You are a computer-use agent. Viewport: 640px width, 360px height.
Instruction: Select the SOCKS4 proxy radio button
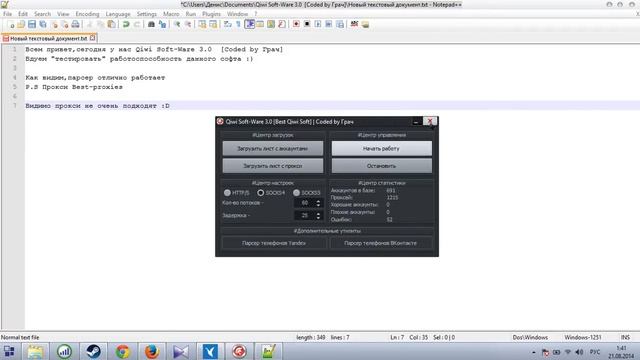(260, 192)
